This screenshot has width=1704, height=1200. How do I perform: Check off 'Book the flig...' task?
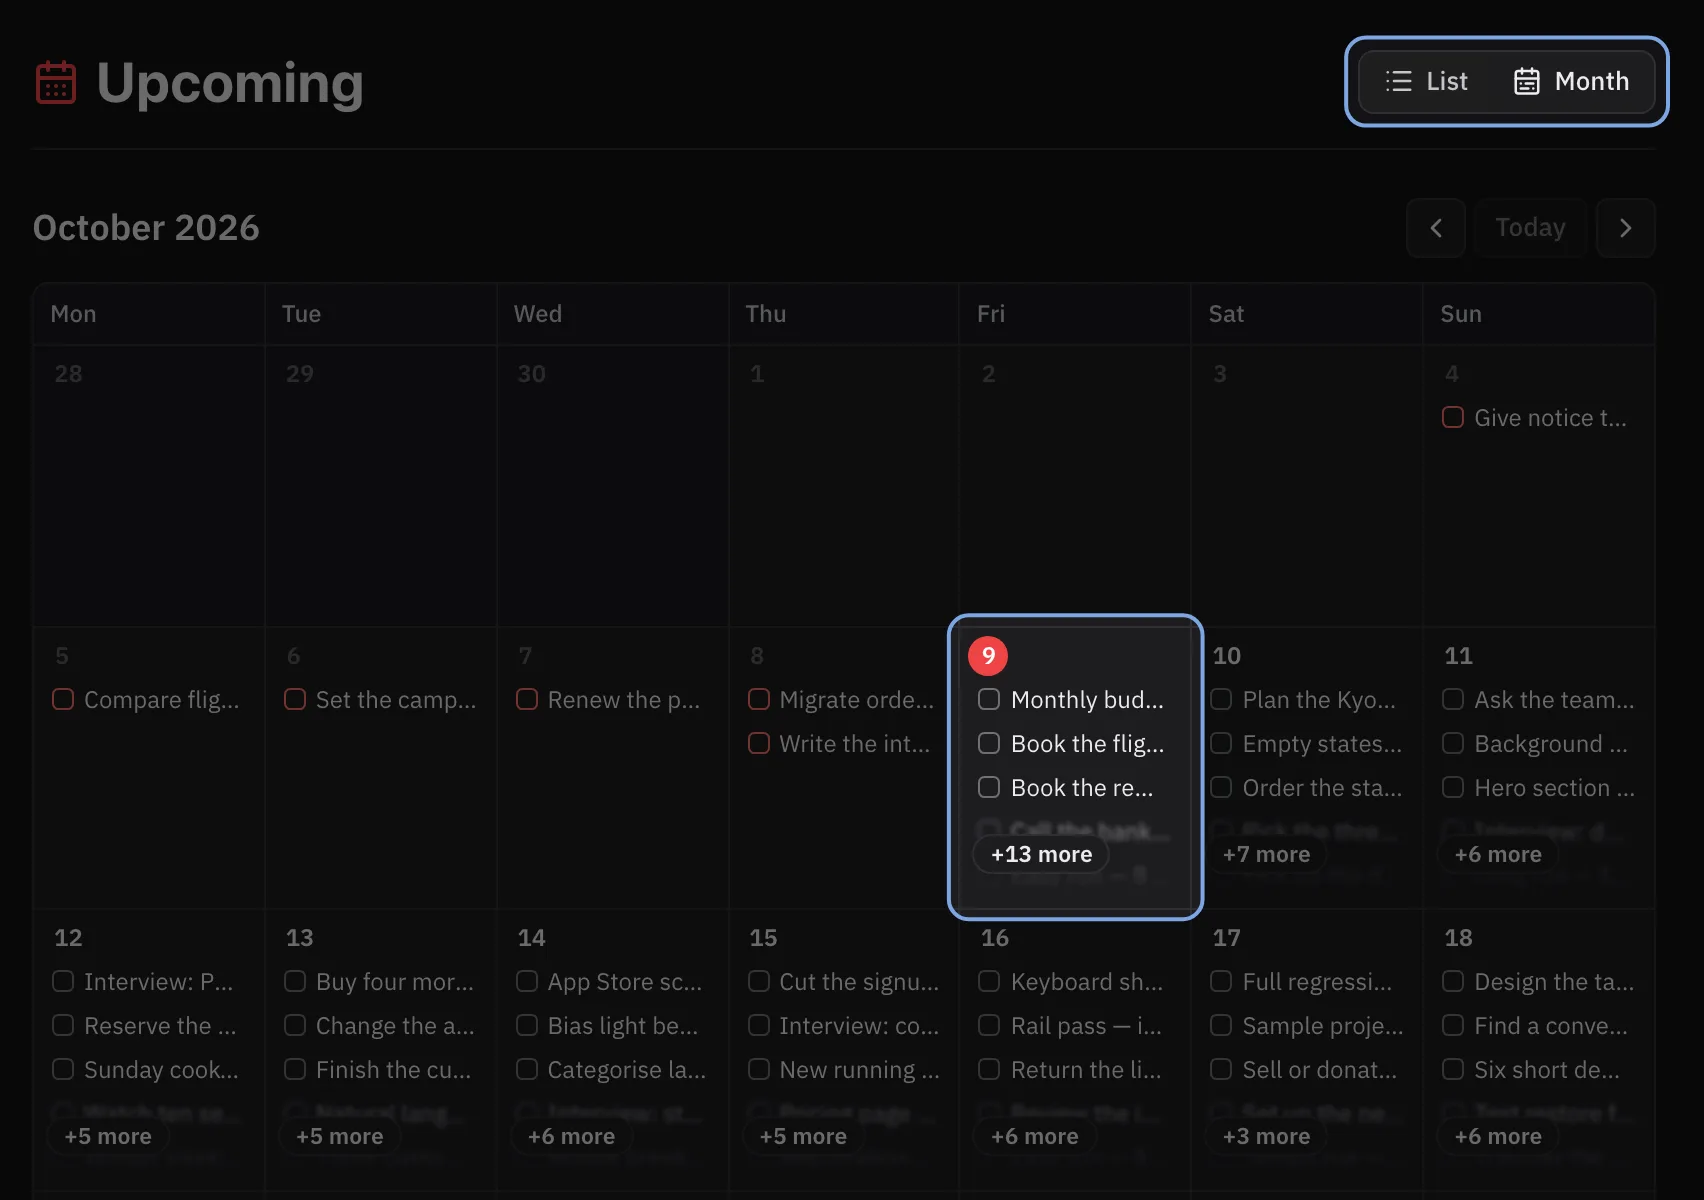(989, 743)
